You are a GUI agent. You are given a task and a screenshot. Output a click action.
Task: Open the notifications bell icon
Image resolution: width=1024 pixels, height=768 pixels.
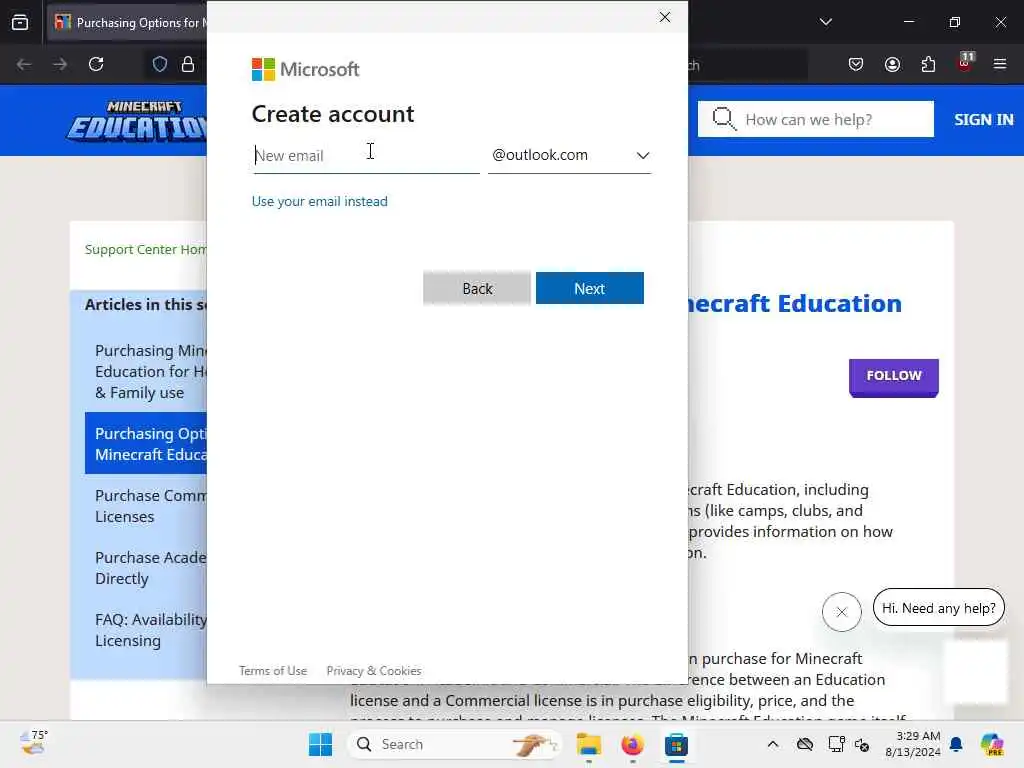[x=956, y=744]
